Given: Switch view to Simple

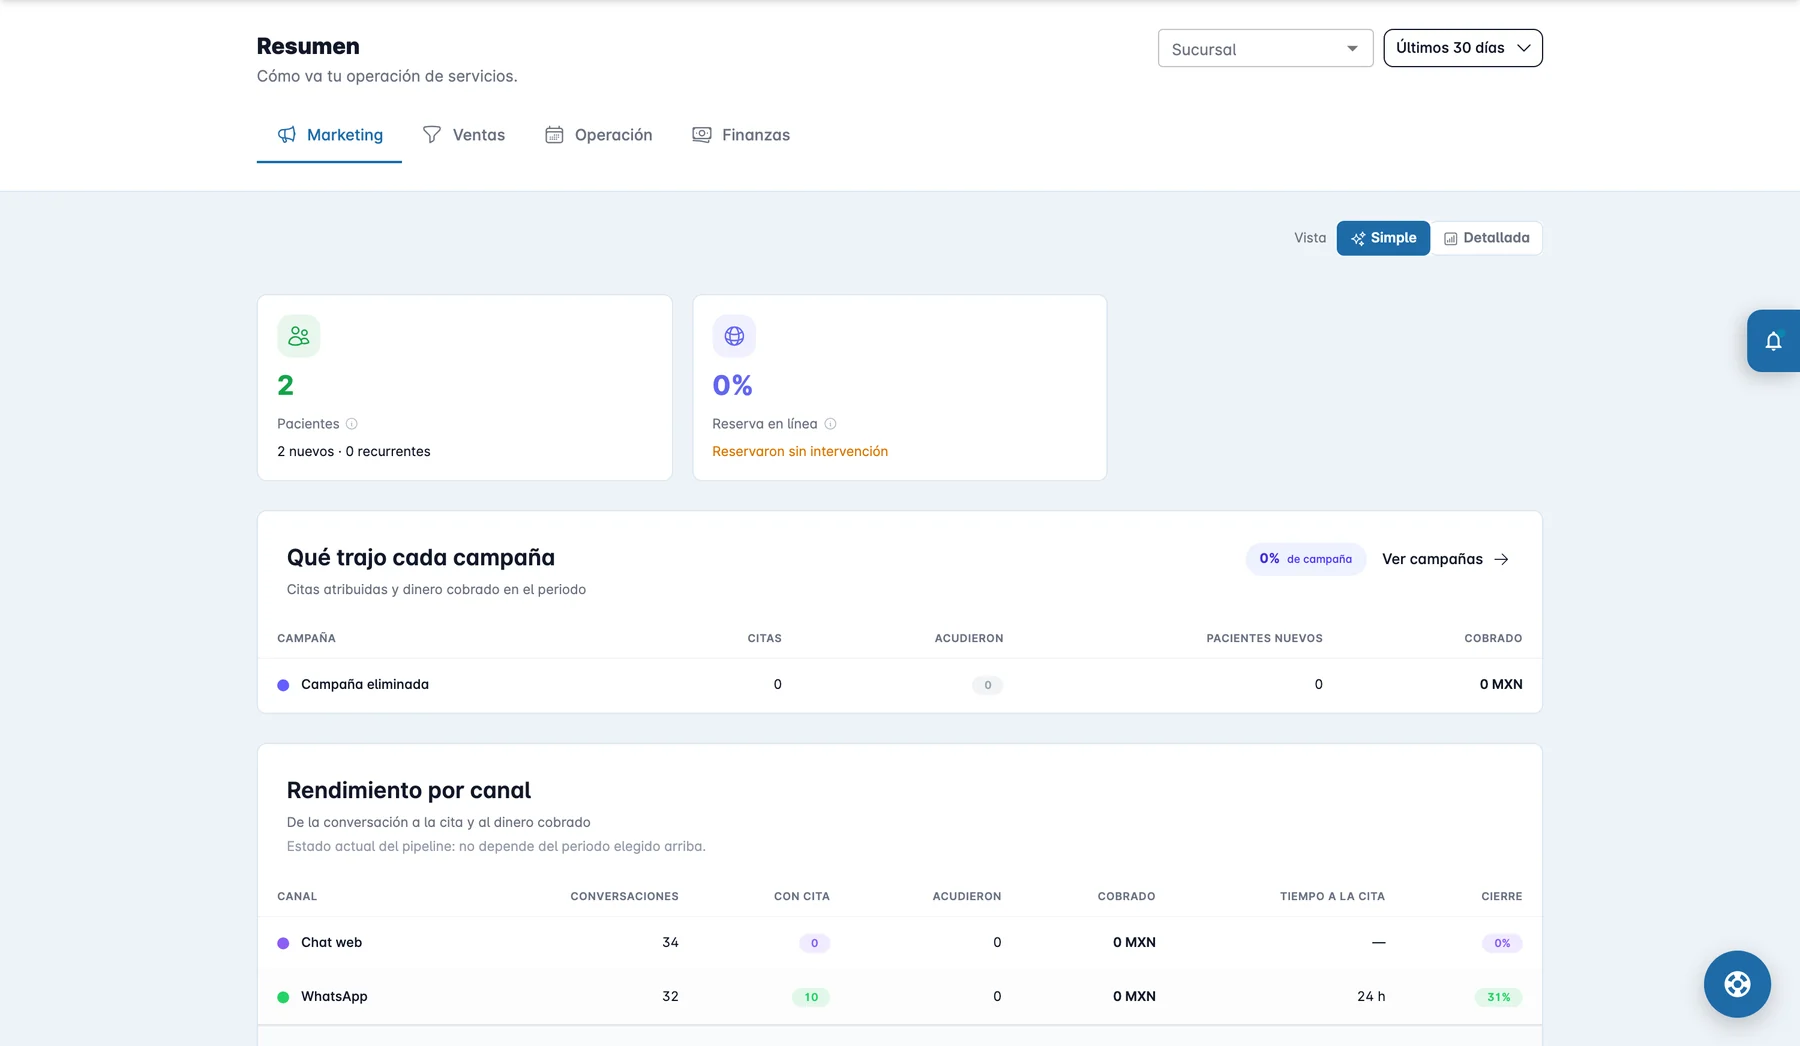Looking at the screenshot, I should (x=1383, y=238).
